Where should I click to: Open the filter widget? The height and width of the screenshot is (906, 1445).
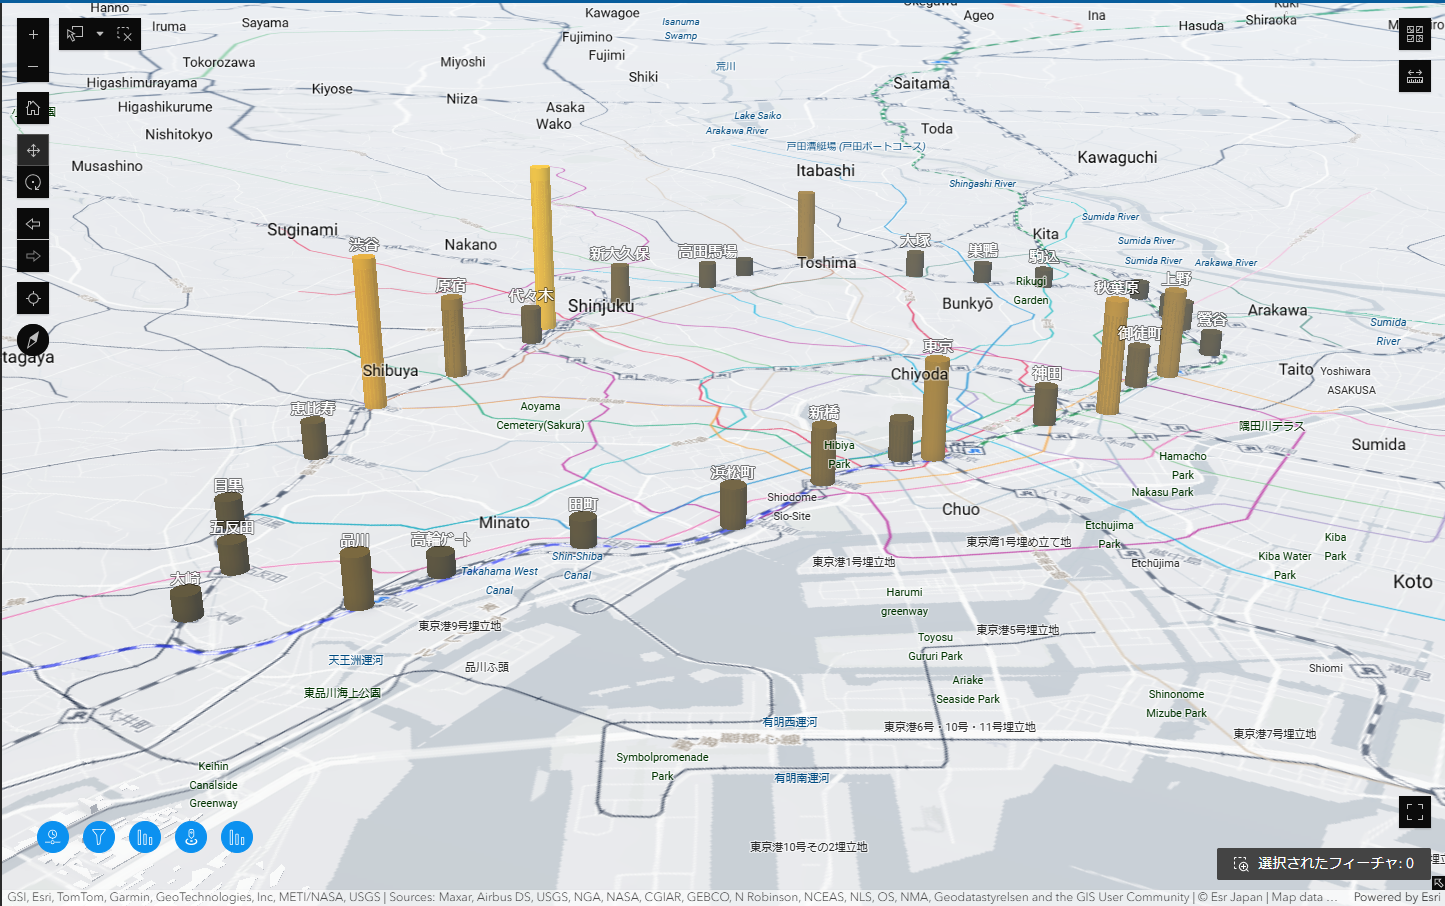pos(99,837)
